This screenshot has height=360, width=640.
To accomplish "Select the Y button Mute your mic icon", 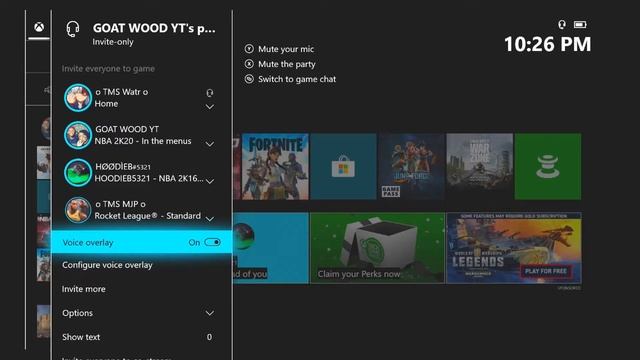I will pos(249,49).
